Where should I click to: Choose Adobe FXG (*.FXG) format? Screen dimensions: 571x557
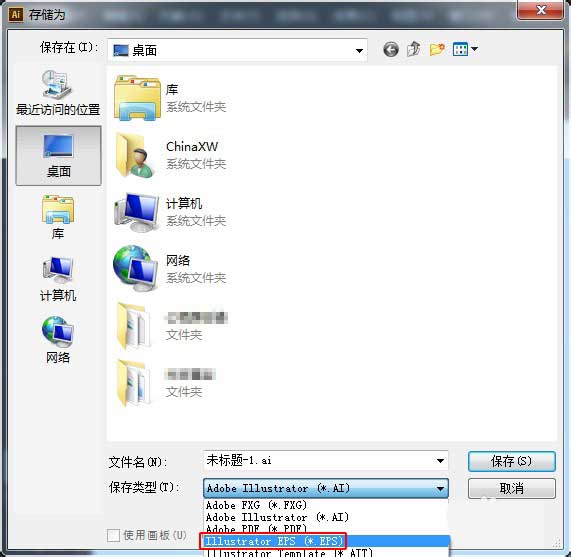[x=326, y=505]
